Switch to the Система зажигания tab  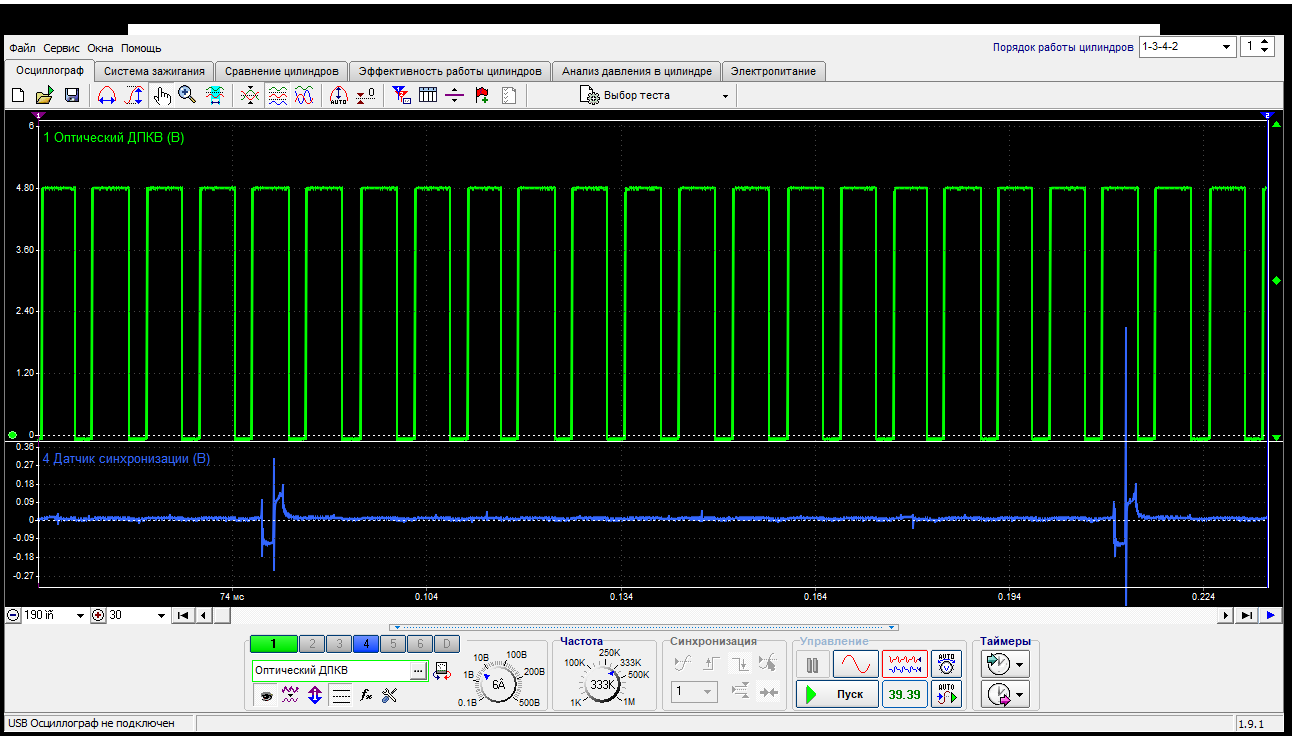pyautogui.click(x=155, y=71)
